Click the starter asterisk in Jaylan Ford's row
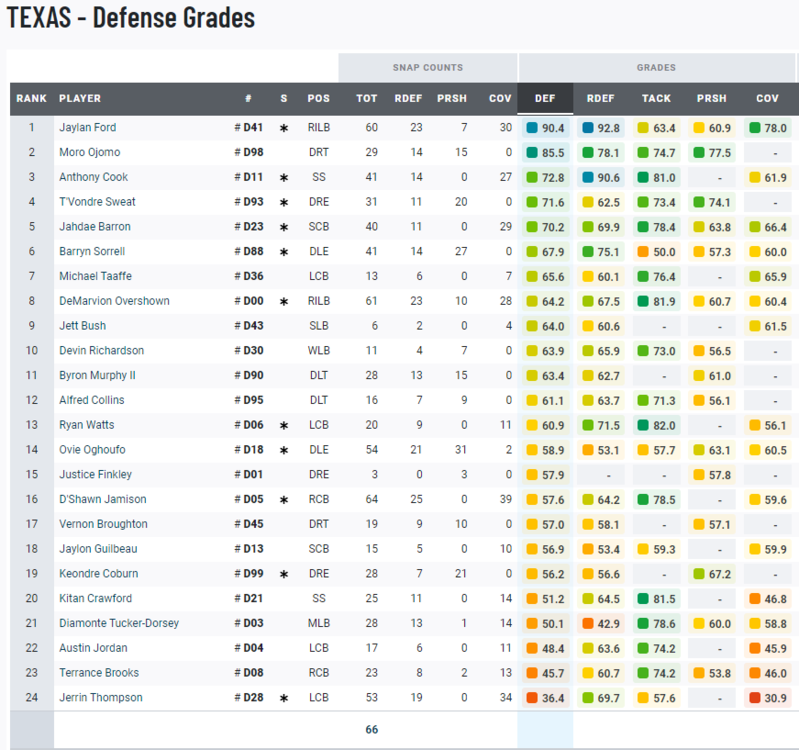The height and width of the screenshot is (750, 799). (284, 129)
